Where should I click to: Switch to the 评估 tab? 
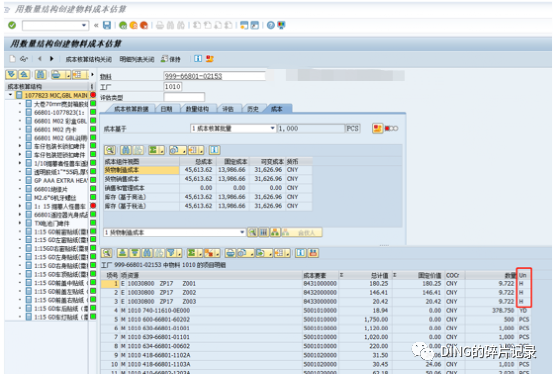point(228,109)
